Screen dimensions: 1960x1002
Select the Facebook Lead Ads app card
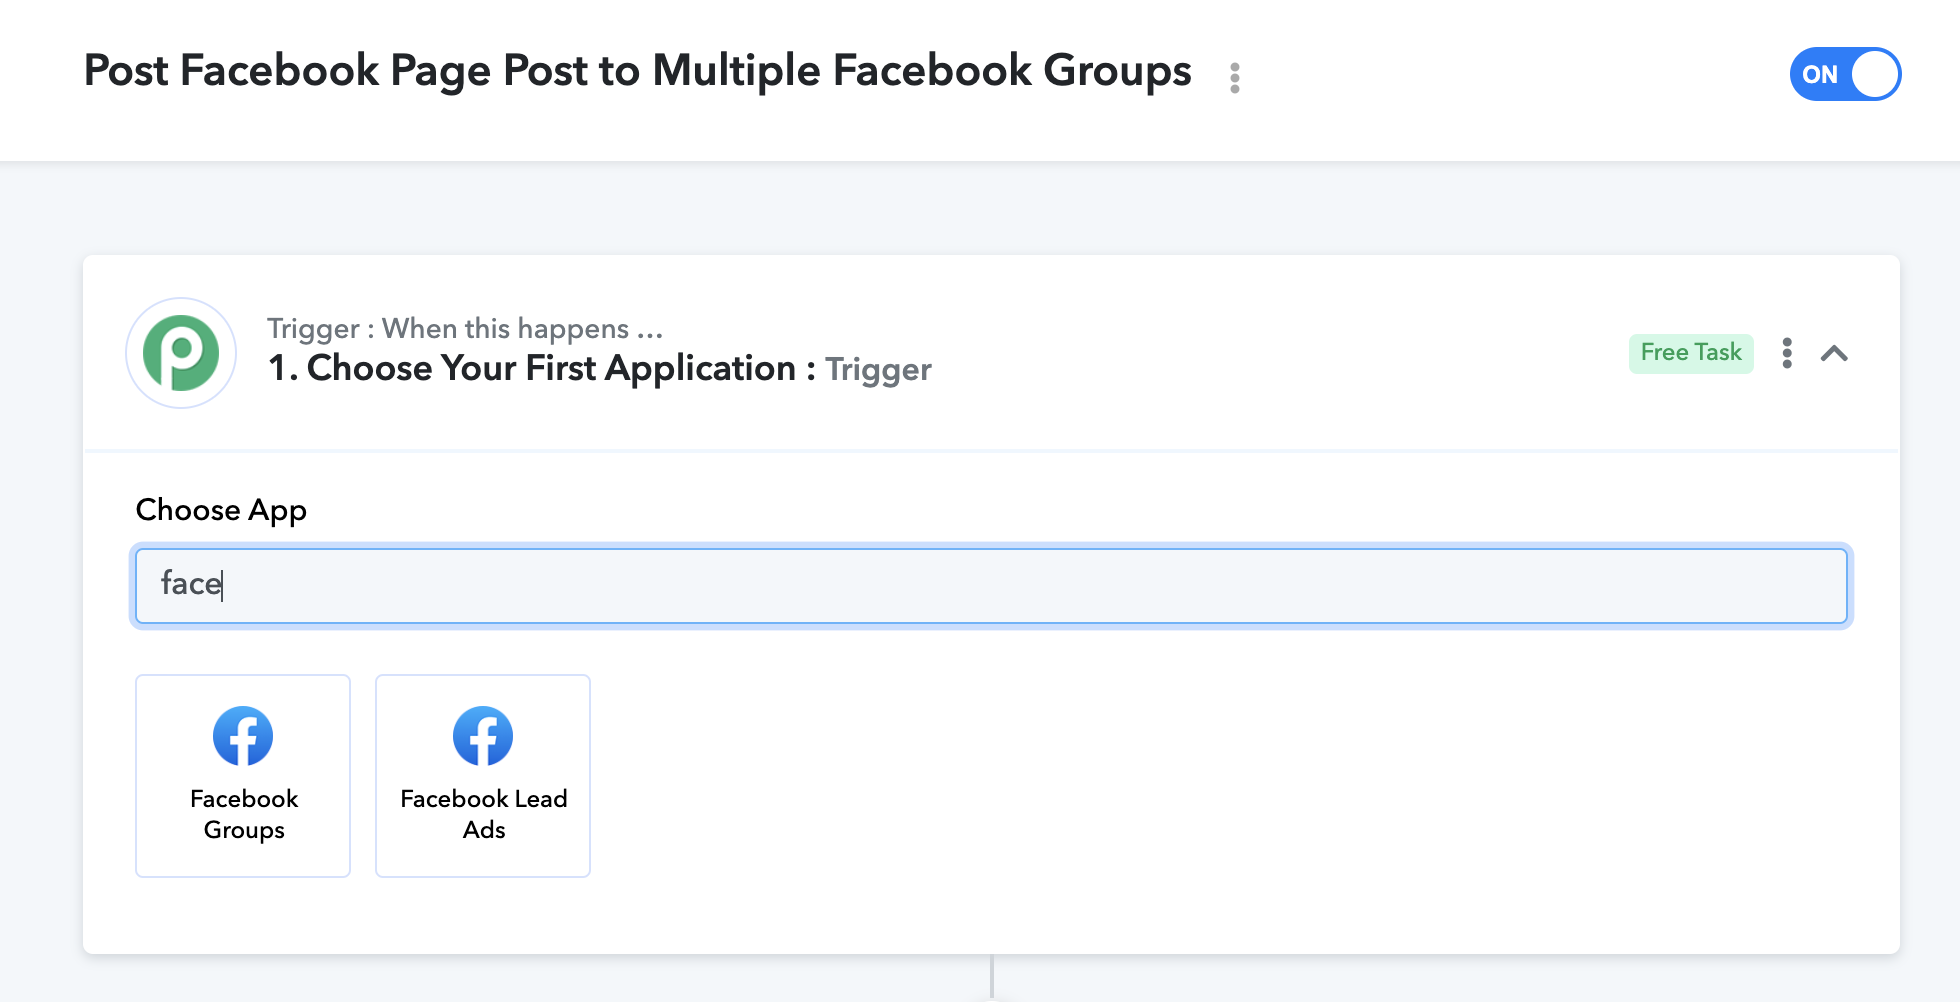[483, 776]
